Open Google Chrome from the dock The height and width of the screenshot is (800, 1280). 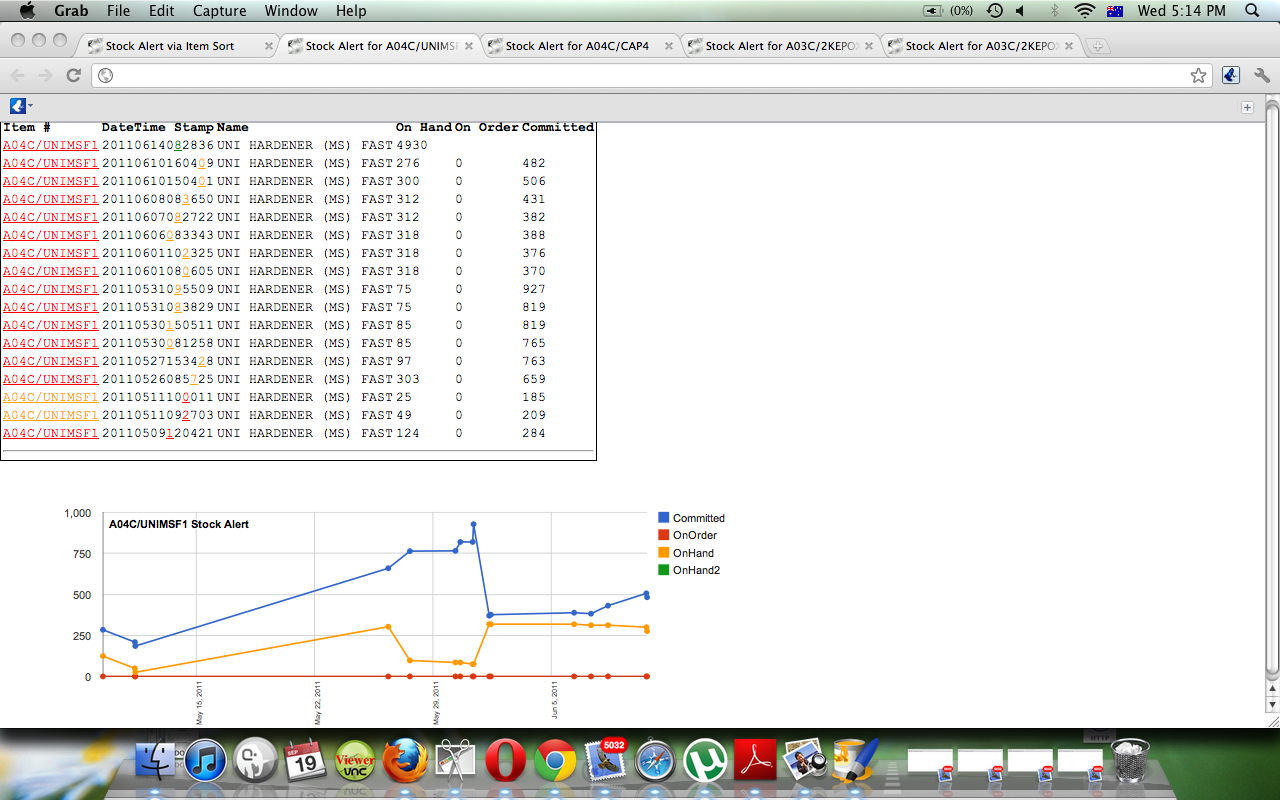click(555, 761)
